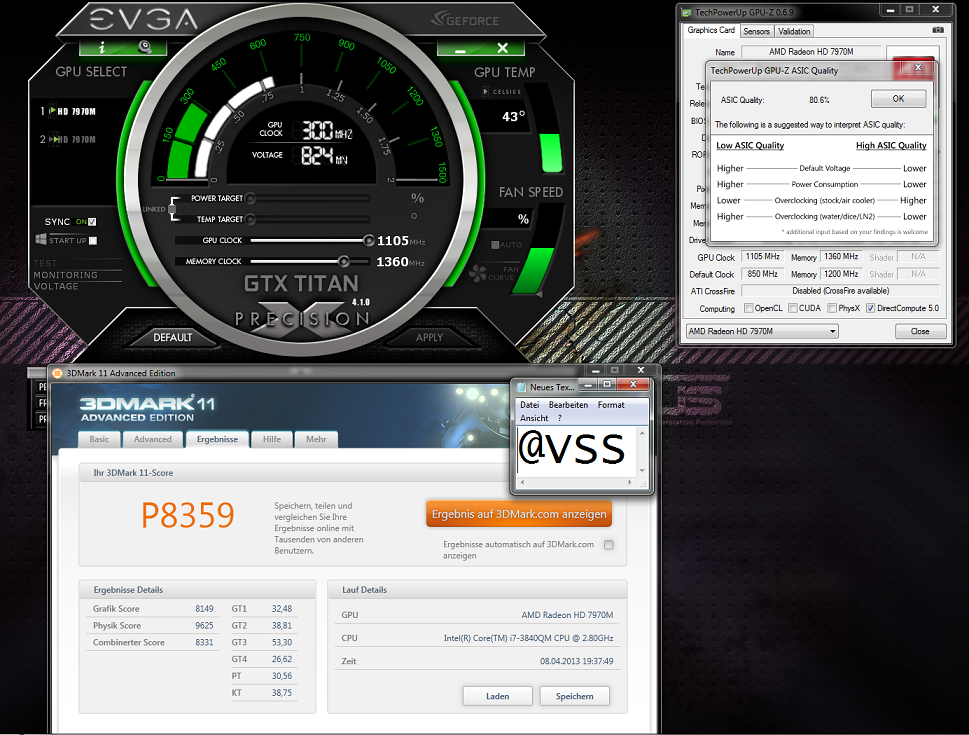Toggle the Celsius temperature unit arrow
Viewport: 969px width, 735px height.
tap(486, 91)
